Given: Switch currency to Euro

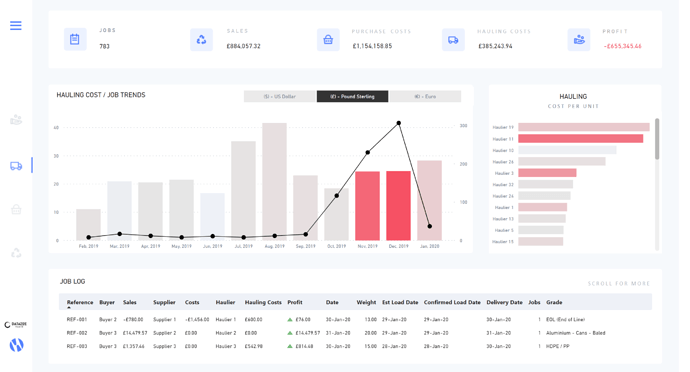Looking at the screenshot, I should tap(425, 96).
